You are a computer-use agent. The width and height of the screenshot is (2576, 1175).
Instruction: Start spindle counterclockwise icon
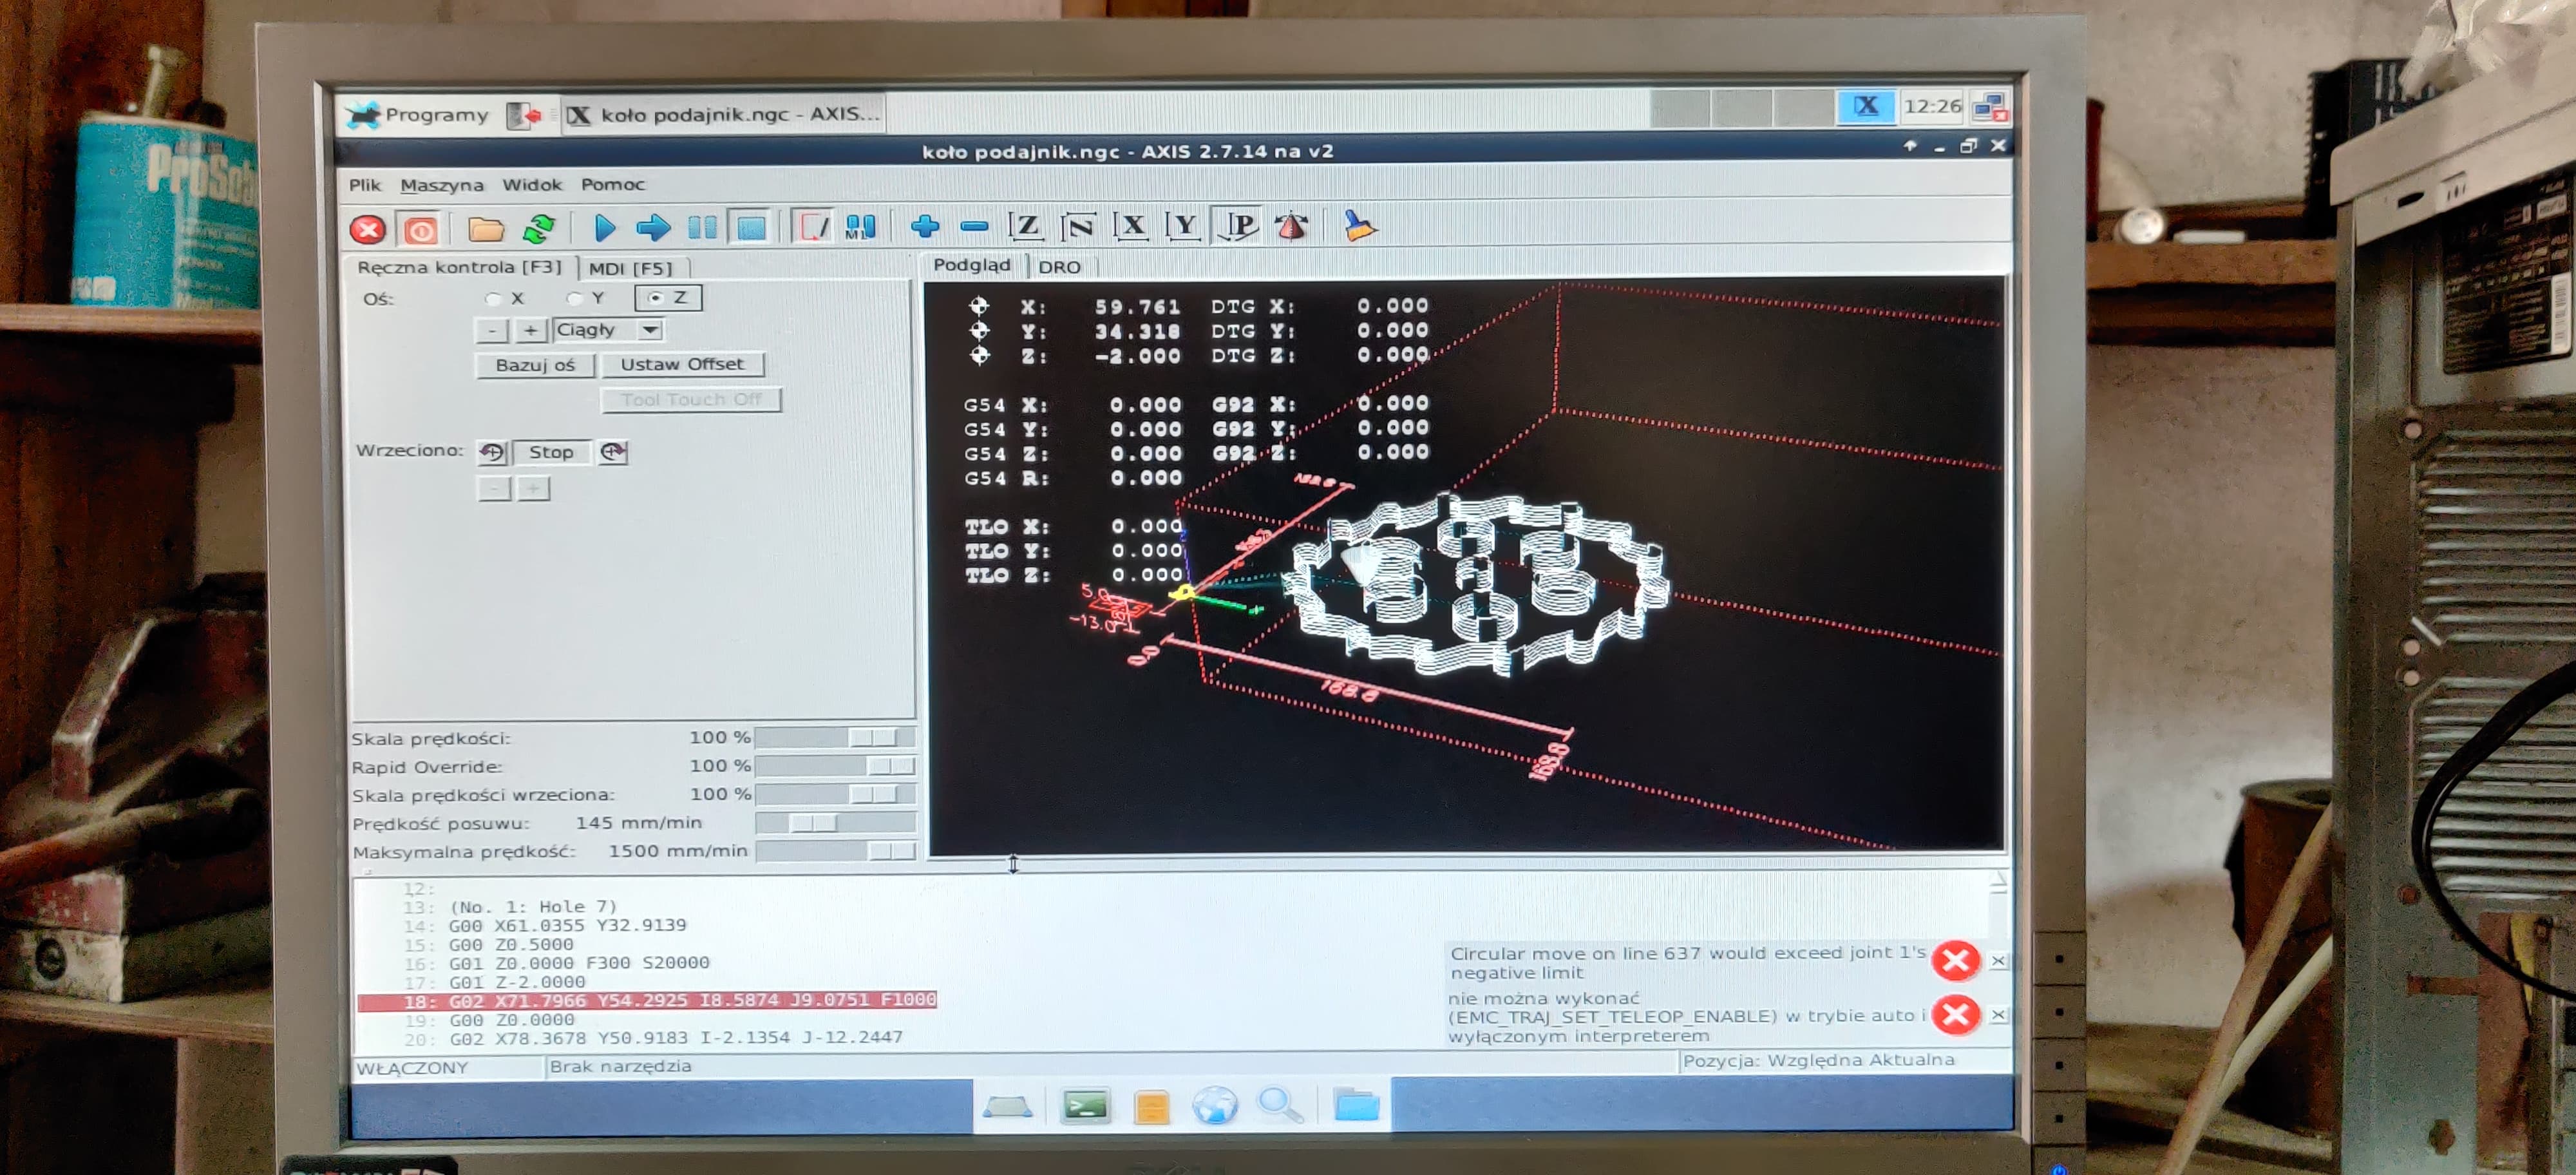(492, 453)
